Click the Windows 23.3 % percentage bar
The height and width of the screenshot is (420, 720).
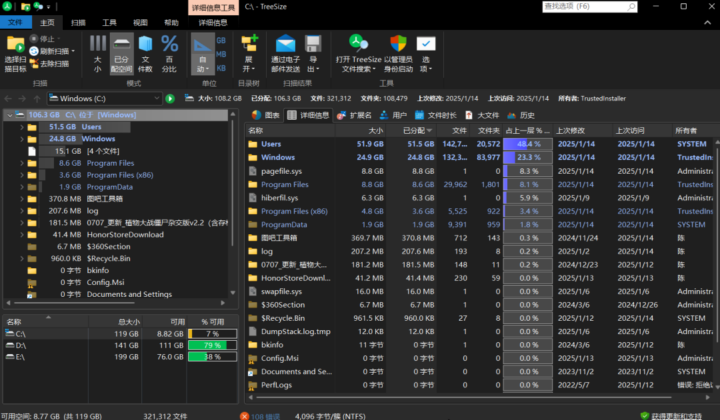[x=528, y=157]
